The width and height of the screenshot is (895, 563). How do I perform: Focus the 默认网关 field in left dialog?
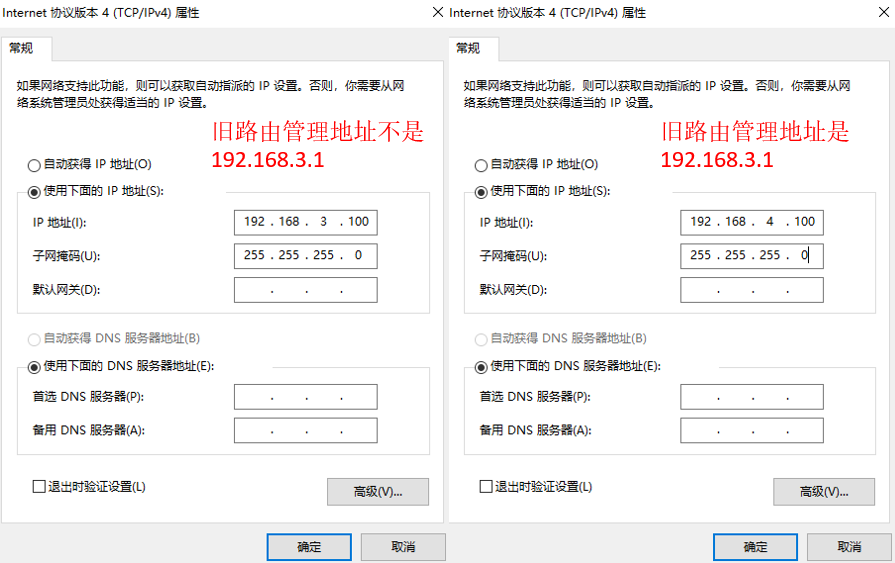(305, 290)
